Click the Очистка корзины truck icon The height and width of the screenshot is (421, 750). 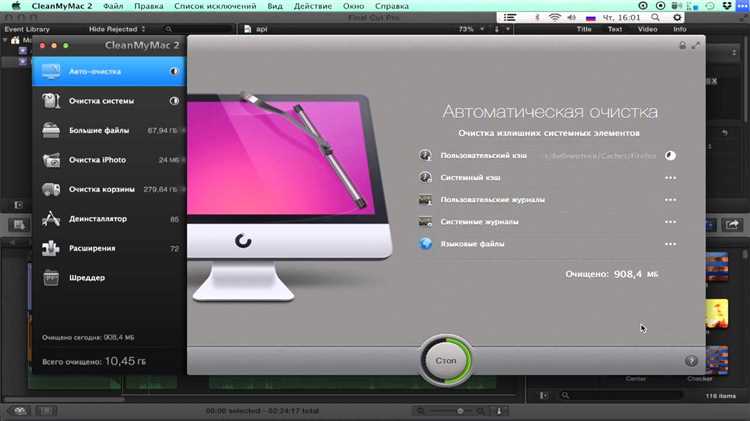tap(51, 189)
